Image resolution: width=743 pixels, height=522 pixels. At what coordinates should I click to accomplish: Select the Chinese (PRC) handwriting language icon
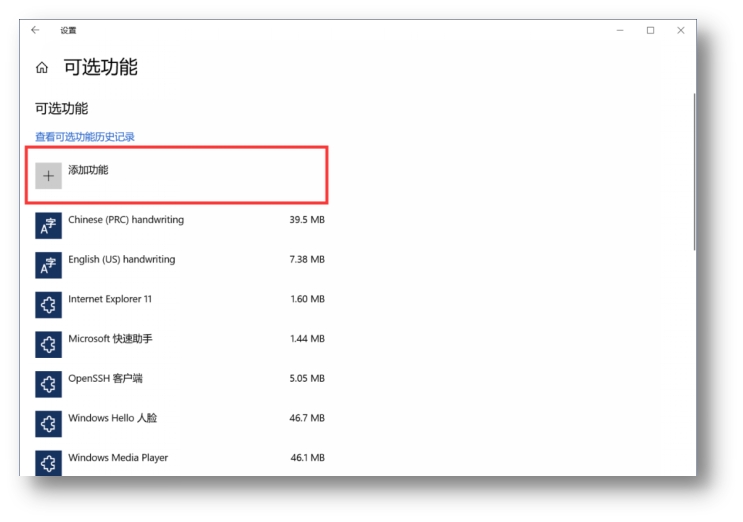pyautogui.click(x=48, y=225)
